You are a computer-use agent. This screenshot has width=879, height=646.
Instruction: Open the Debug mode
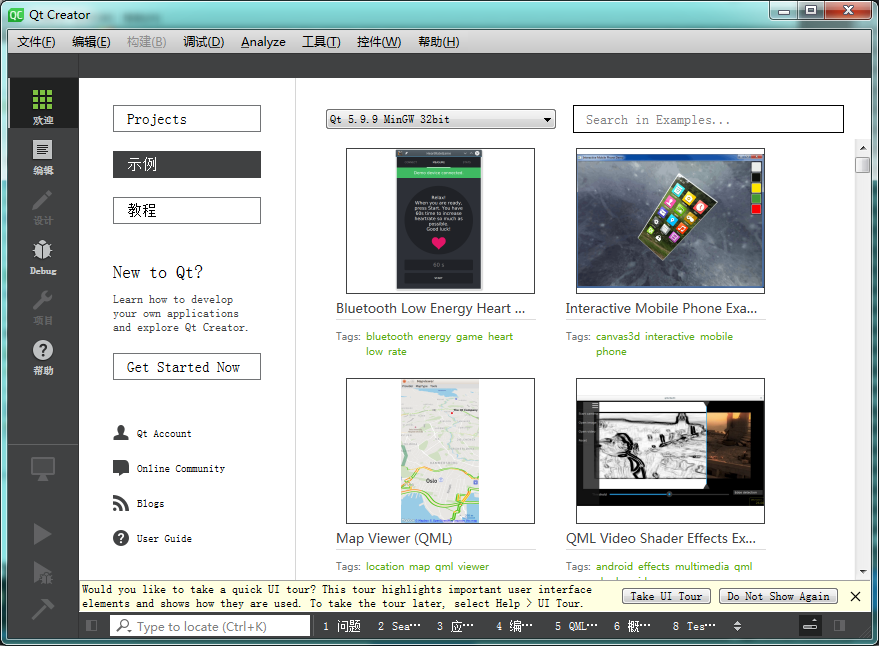click(43, 258)
